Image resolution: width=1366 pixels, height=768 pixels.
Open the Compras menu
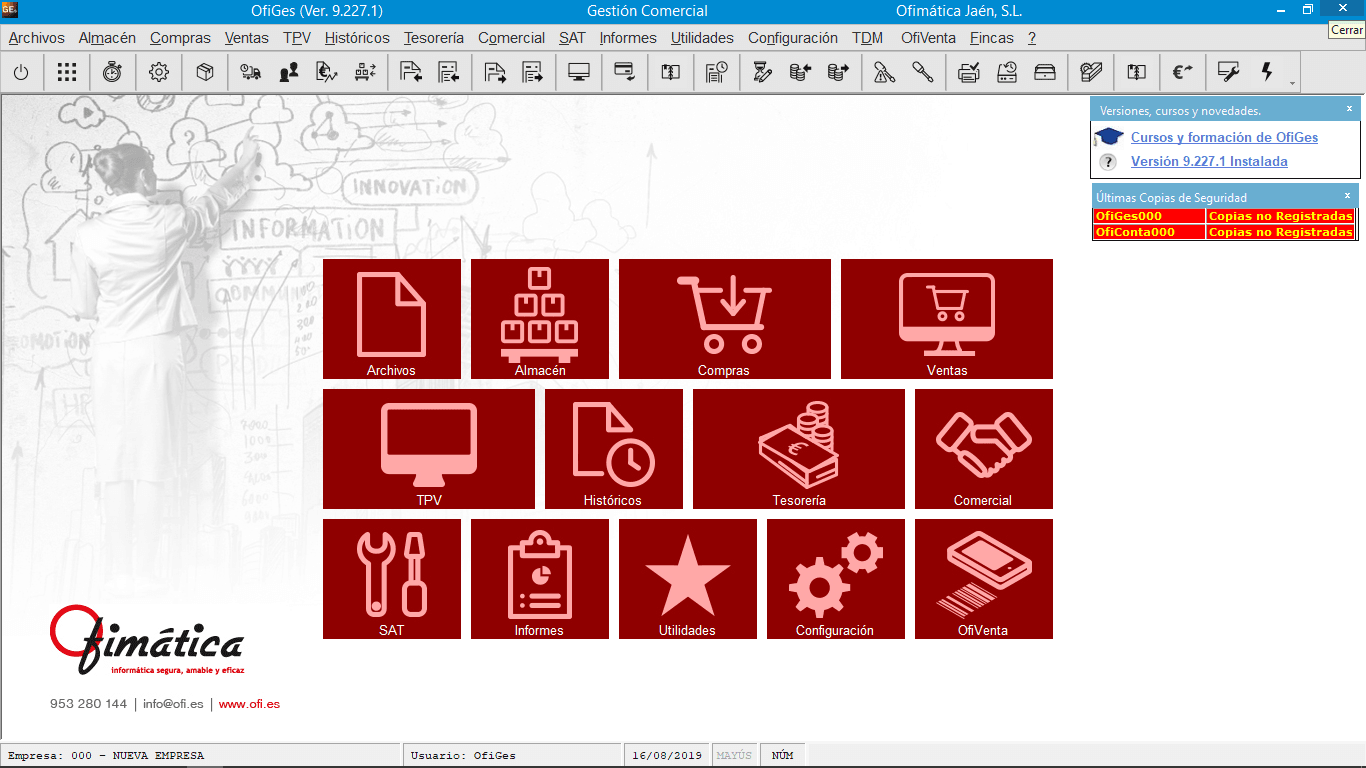[180, 38]
